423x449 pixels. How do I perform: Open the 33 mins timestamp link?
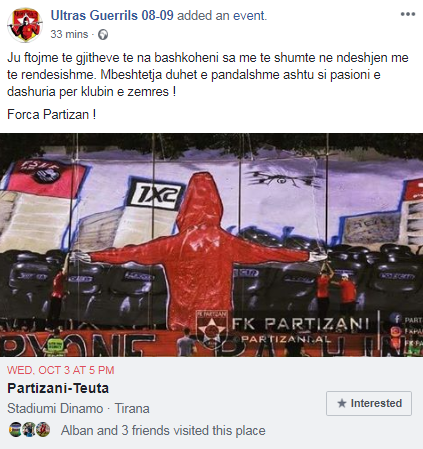click(69, 34)
